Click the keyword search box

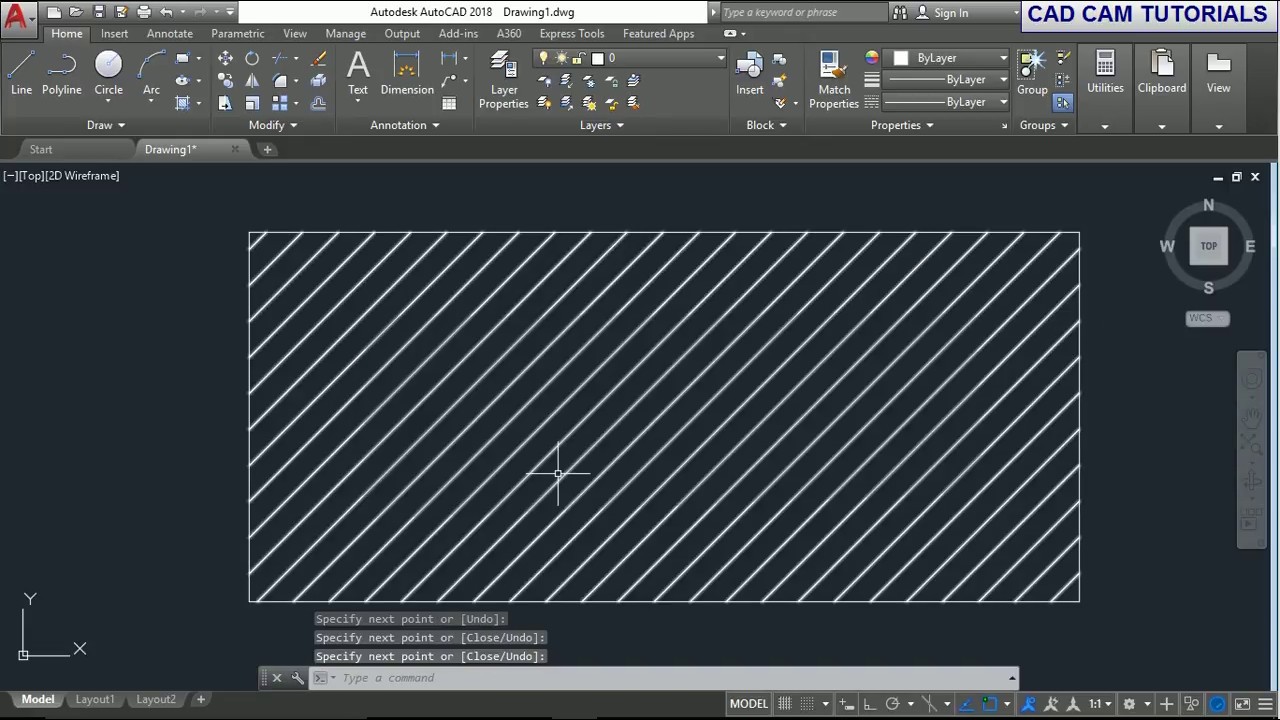click(803, 13)
